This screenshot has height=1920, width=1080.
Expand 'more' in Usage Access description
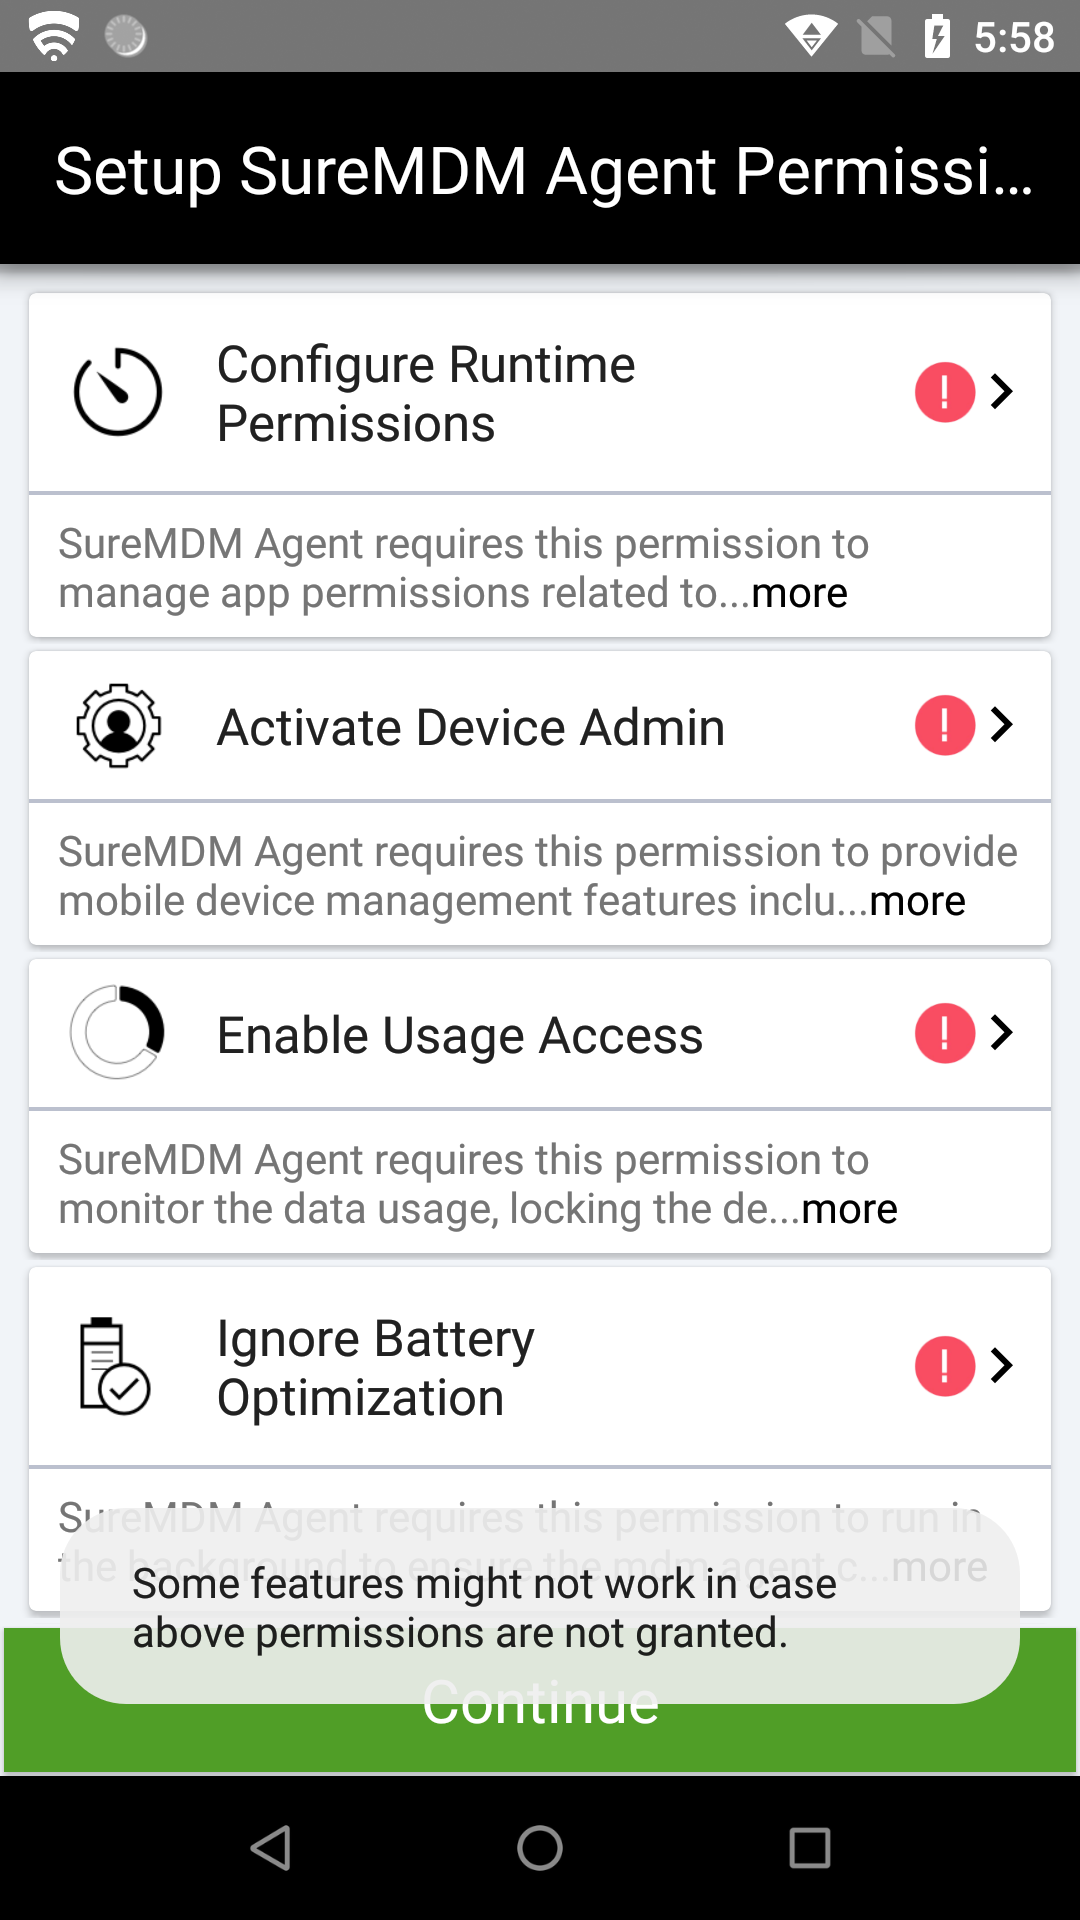click(x=849, y=1209)
